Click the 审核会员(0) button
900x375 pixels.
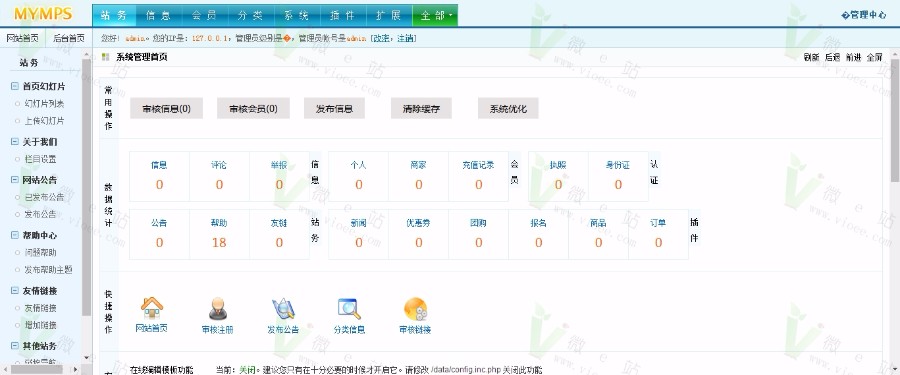[x=253, y=109]
